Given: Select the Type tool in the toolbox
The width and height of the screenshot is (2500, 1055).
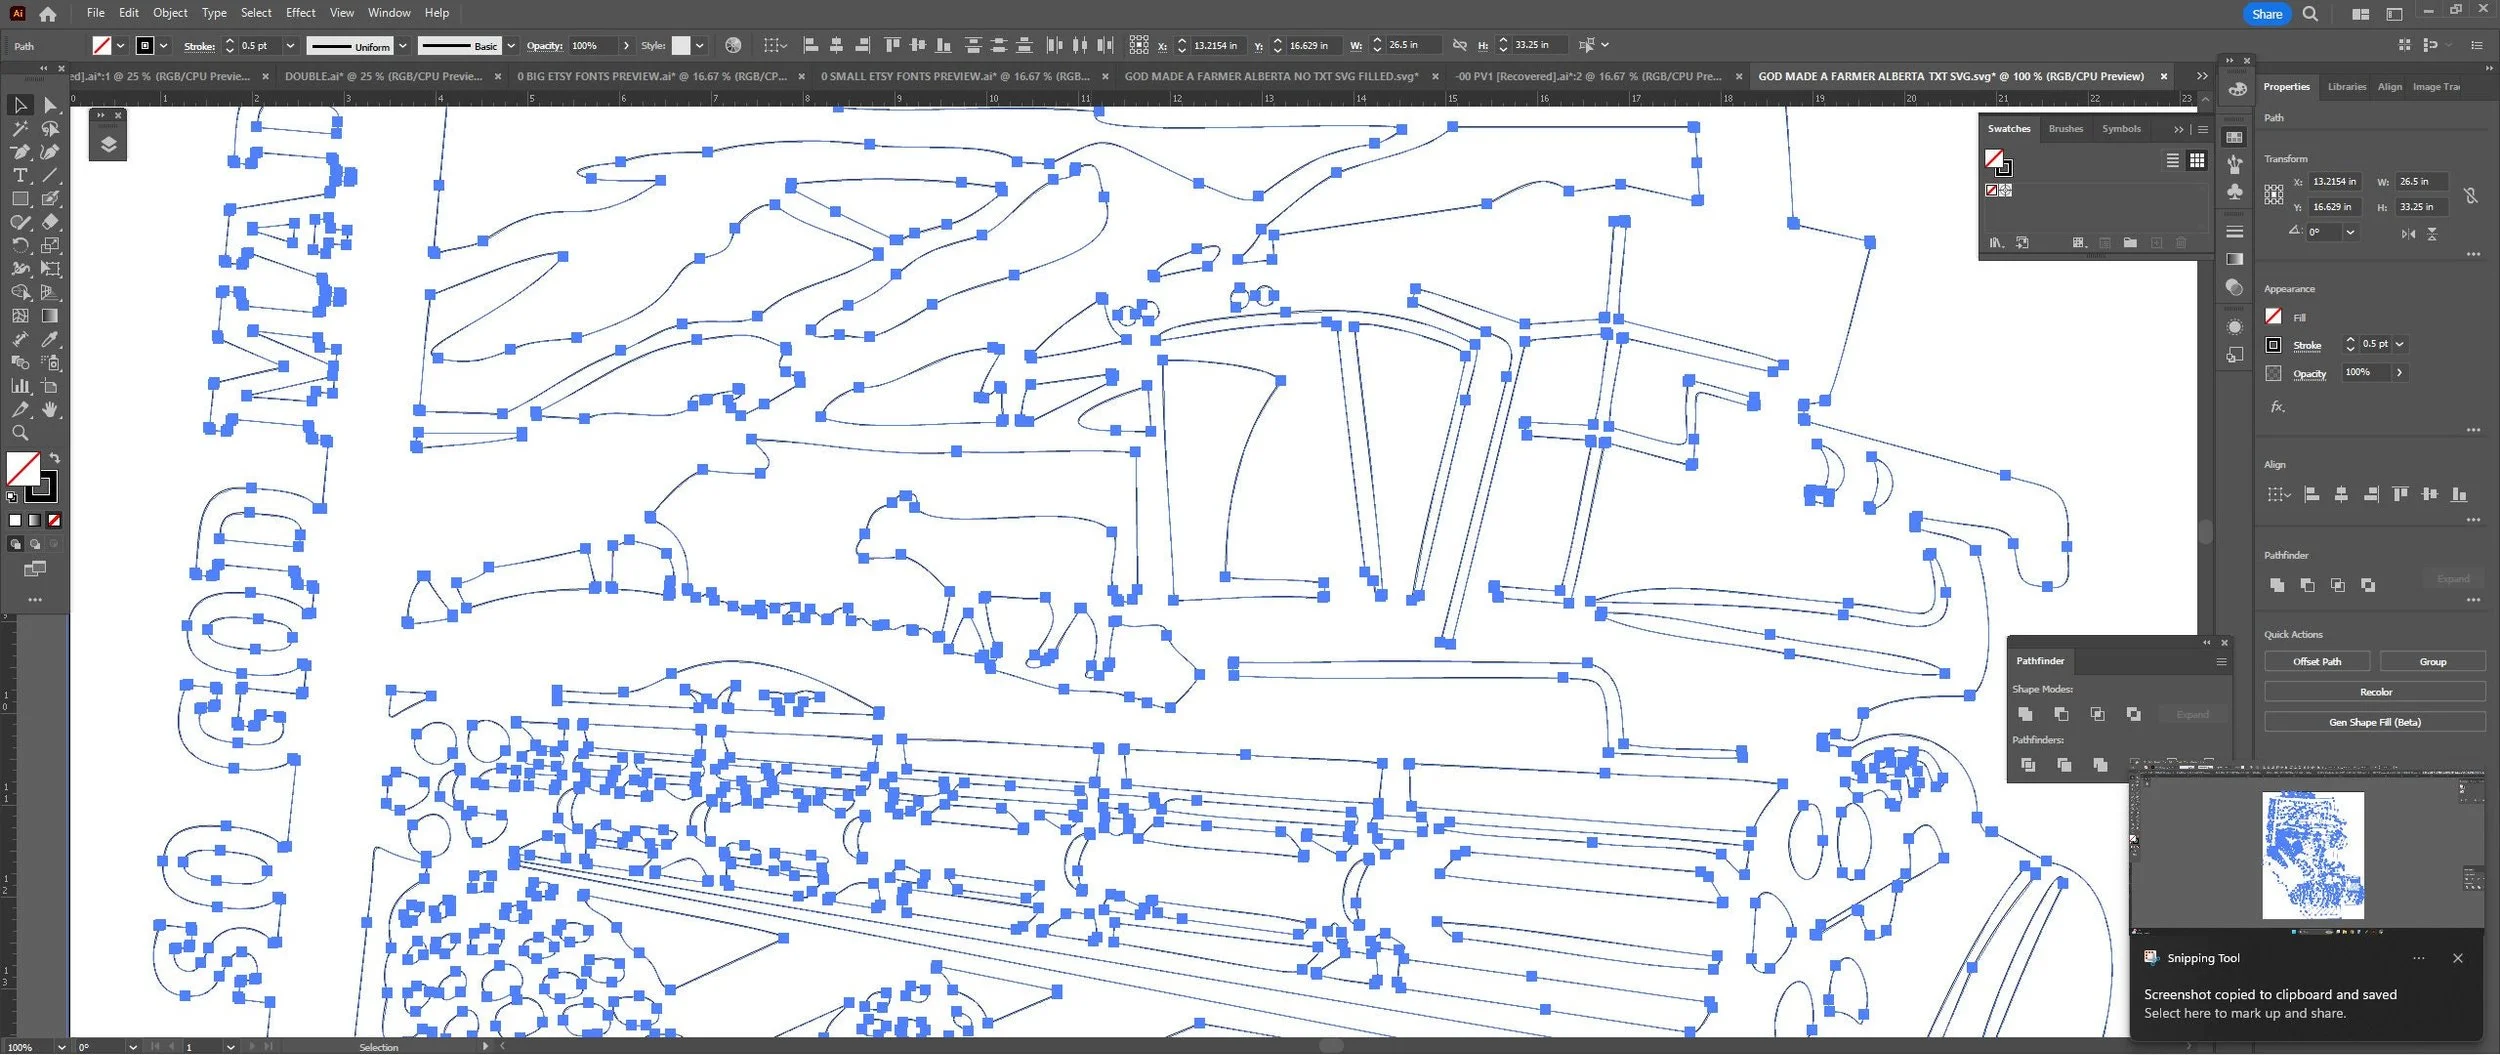Looking at the screenshot, I should [20, 175].
